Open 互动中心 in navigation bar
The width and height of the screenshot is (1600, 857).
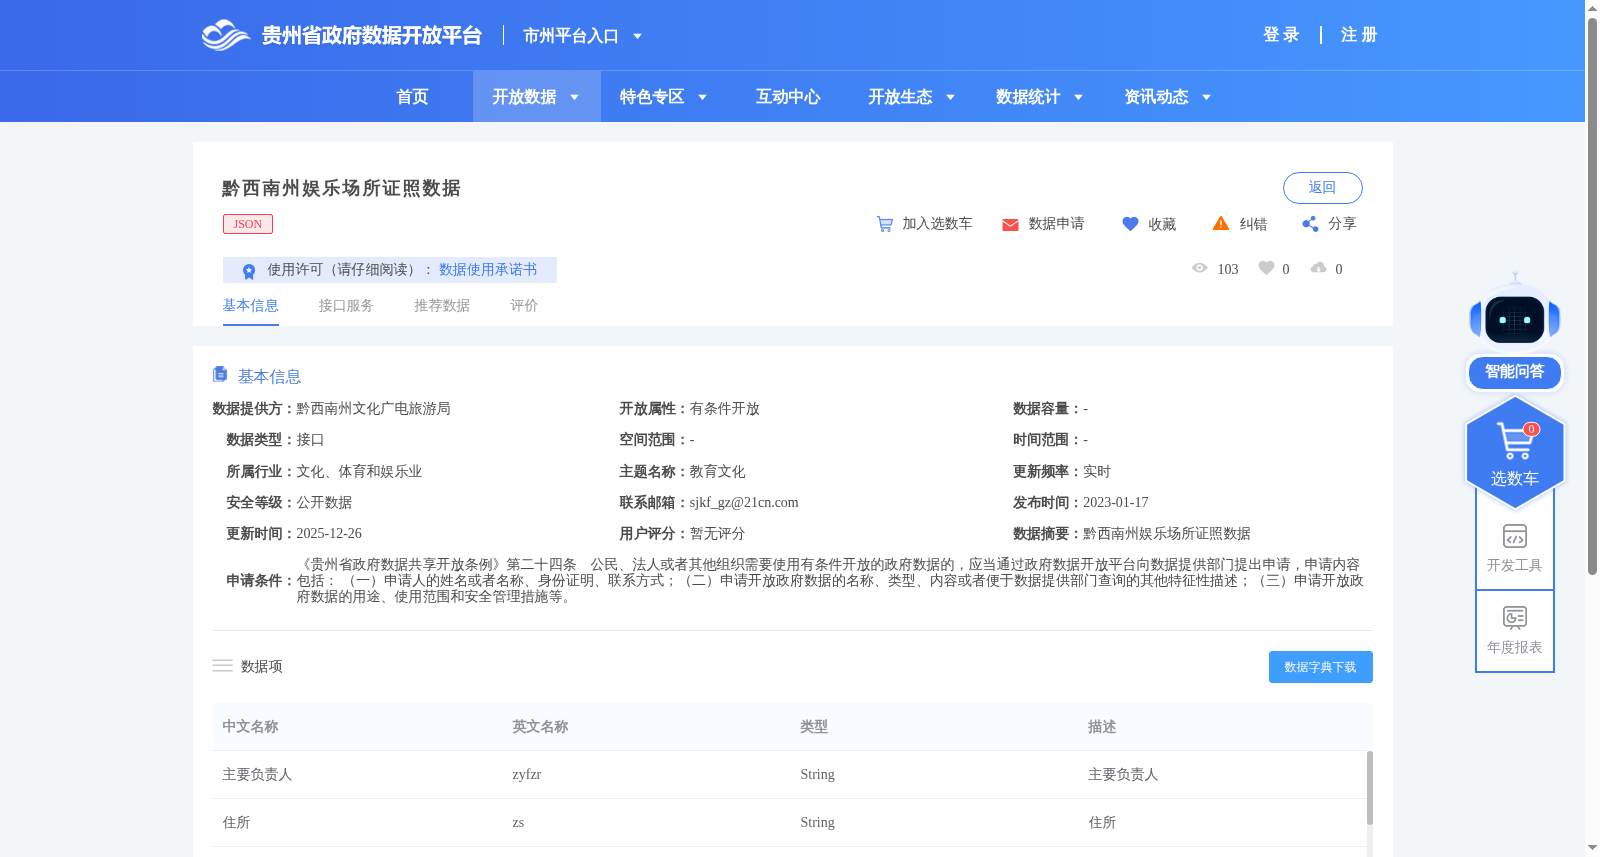pos(788,97)
